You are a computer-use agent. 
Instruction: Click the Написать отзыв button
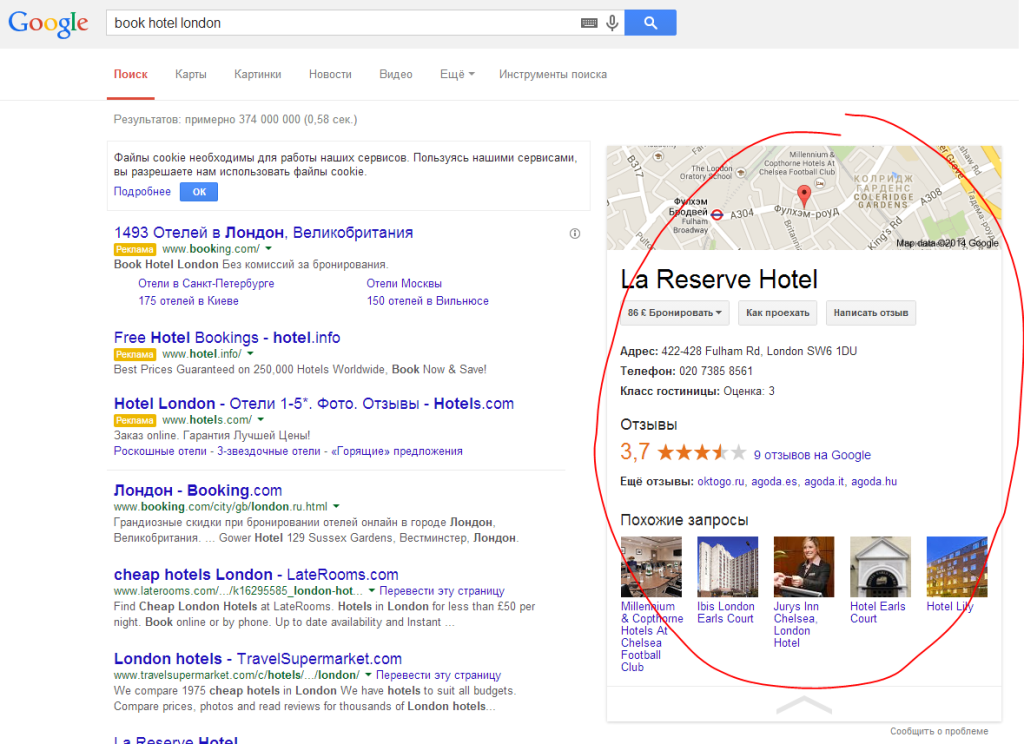pyautogui.click(x=871, y=313)
